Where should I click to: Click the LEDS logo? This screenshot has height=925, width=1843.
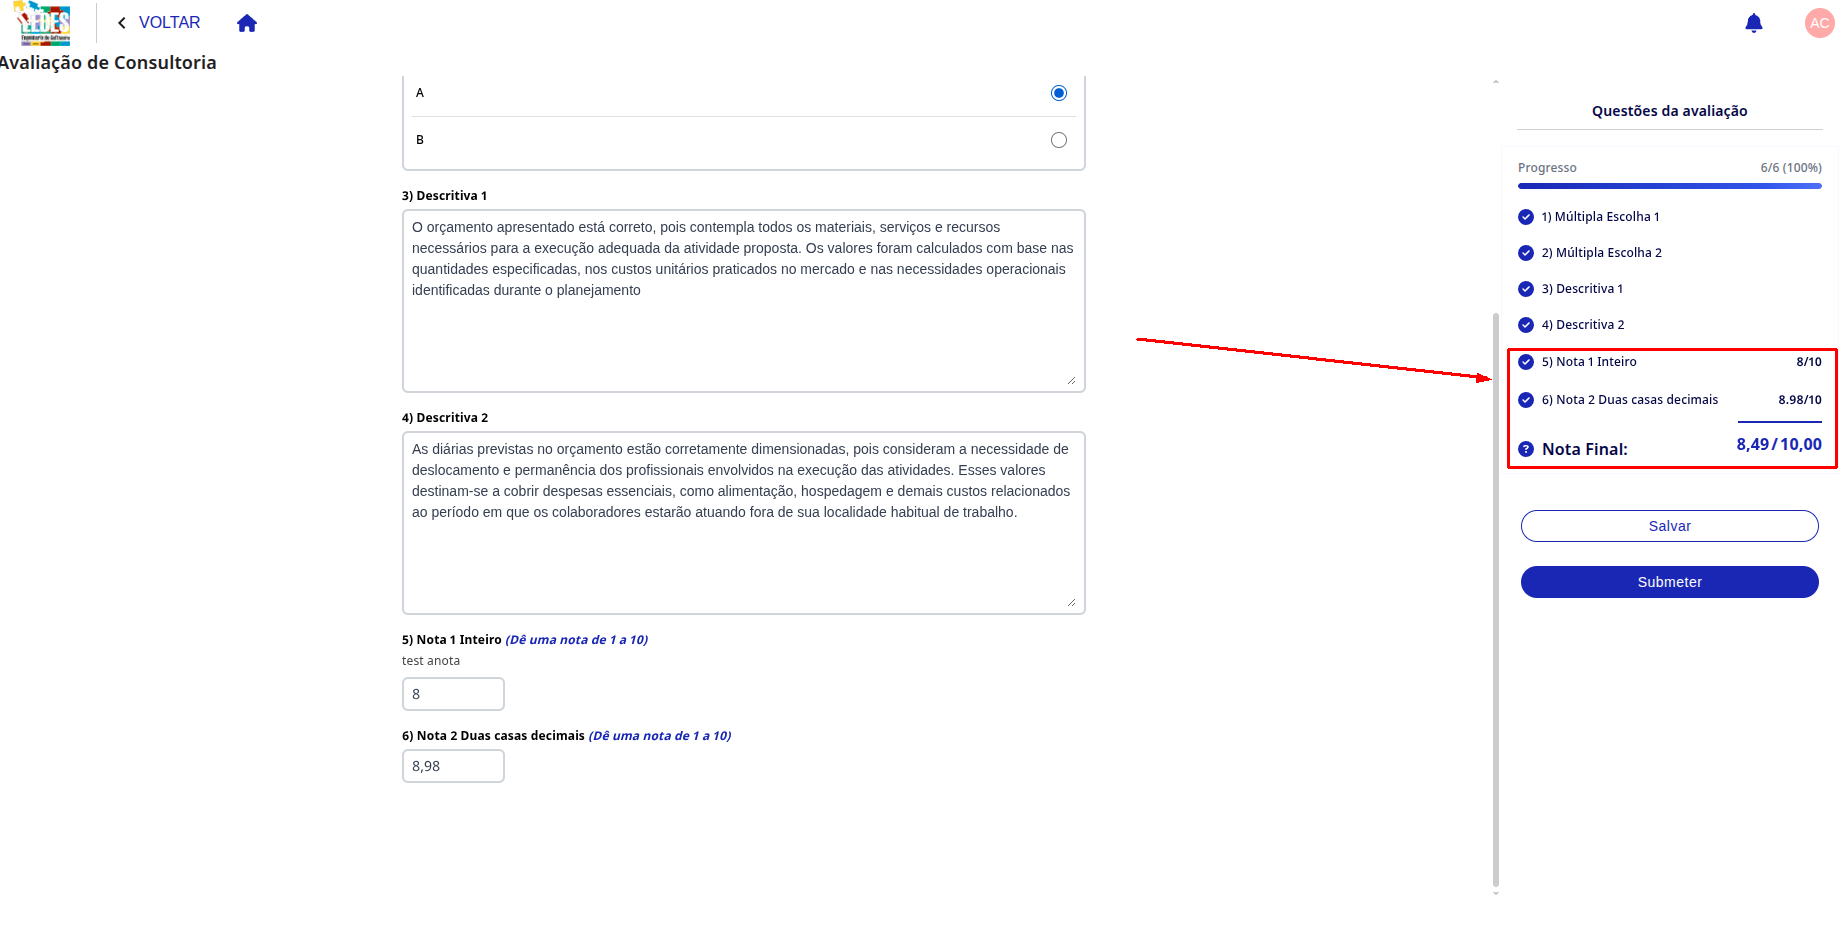[43, 23]
